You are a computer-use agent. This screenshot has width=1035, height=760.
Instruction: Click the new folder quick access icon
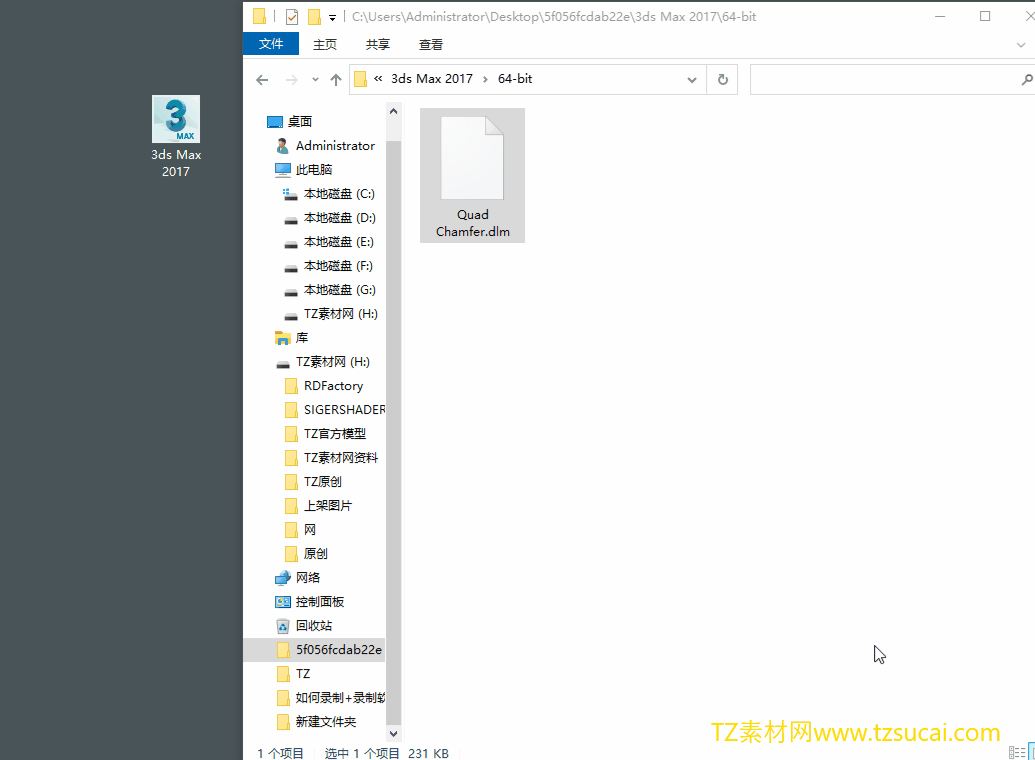tap(315, 17)
